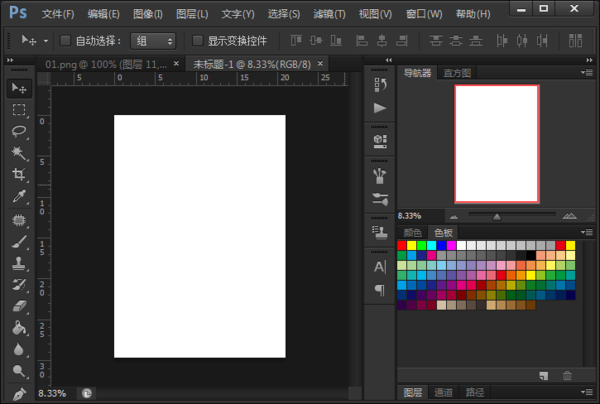This screenshot has width=600, height=404.
Task: Select the Paint Bucket tool
Action: point(19,328)
